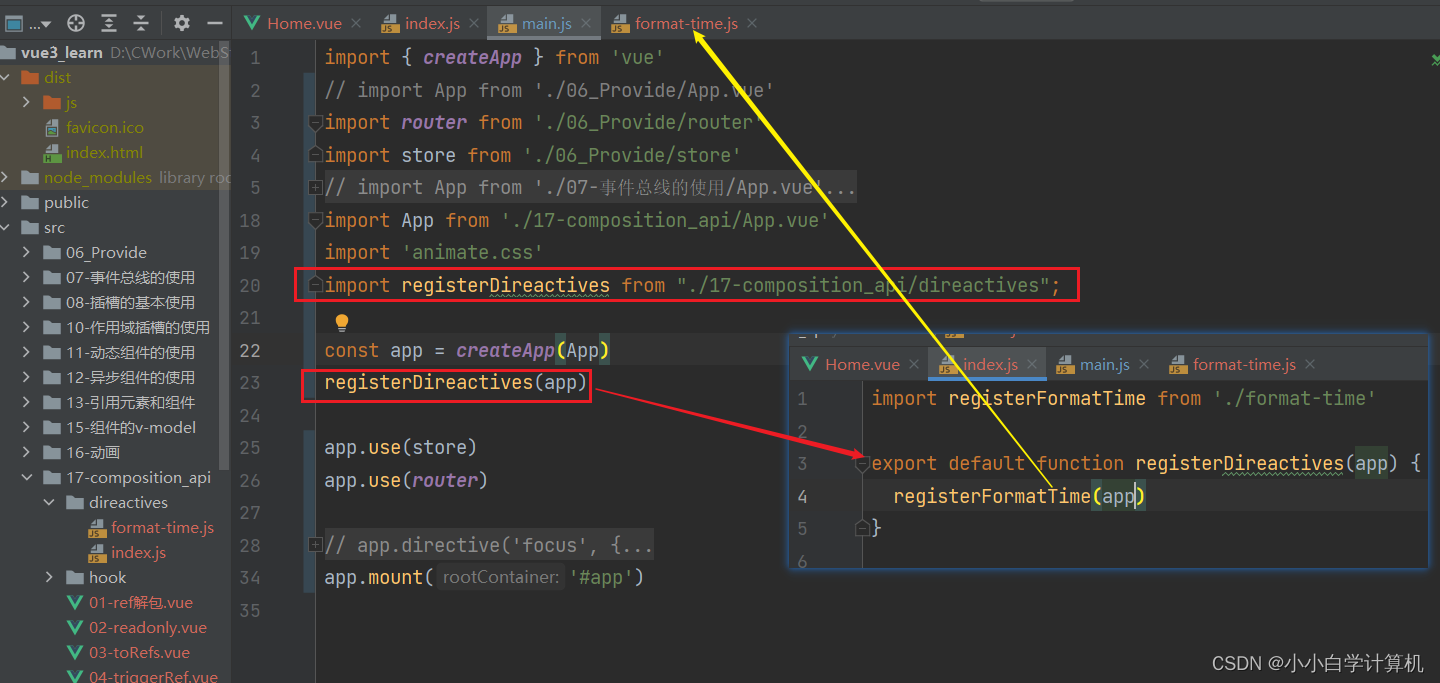Click the Select Opened File crosshair icon
This screenshot has width=1440, height=683.
point(76,23)
